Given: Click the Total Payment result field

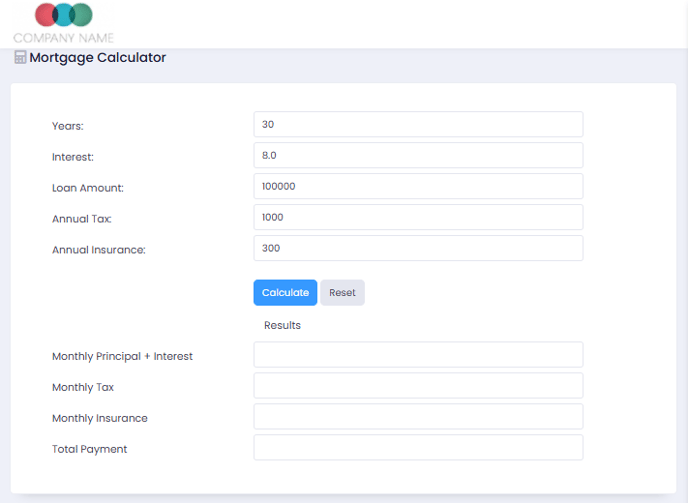Looking at the screenshot, I should tap(418, 447).
